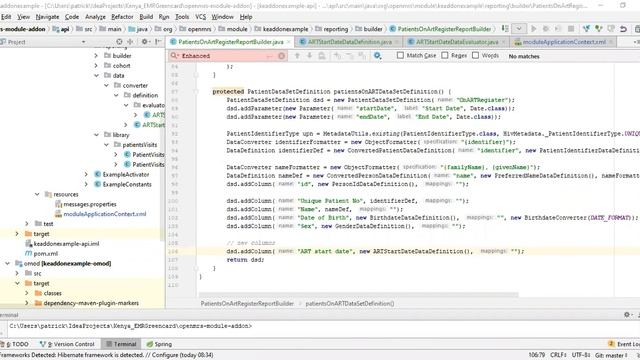
Task: Click patientsOnARTDataSetDefinition() editor breadcrumb
Action: point(350,303)
